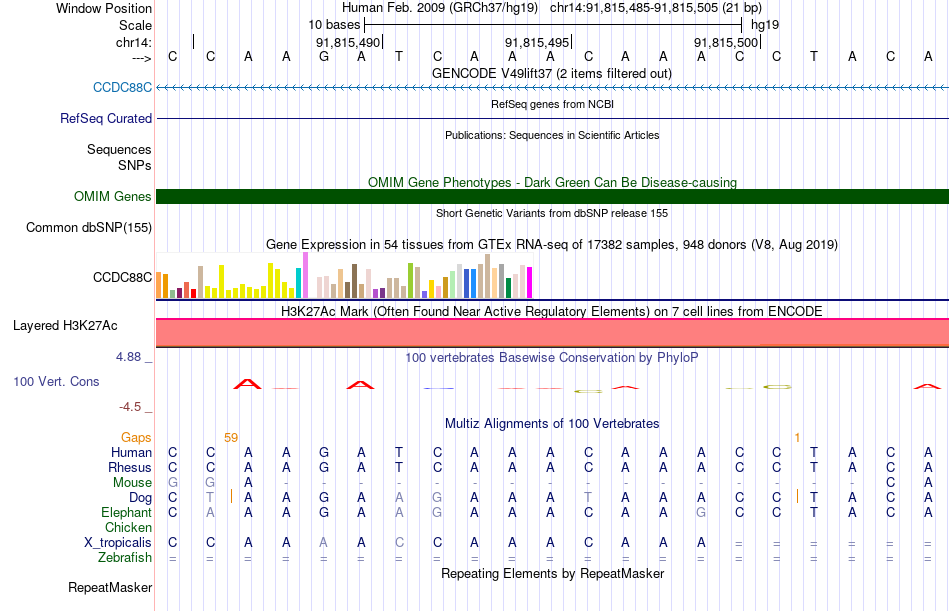This screenshot has height=611, width=950.
Task: Click the Repeating Elements by RepeatMasker title
Action: 552,573
